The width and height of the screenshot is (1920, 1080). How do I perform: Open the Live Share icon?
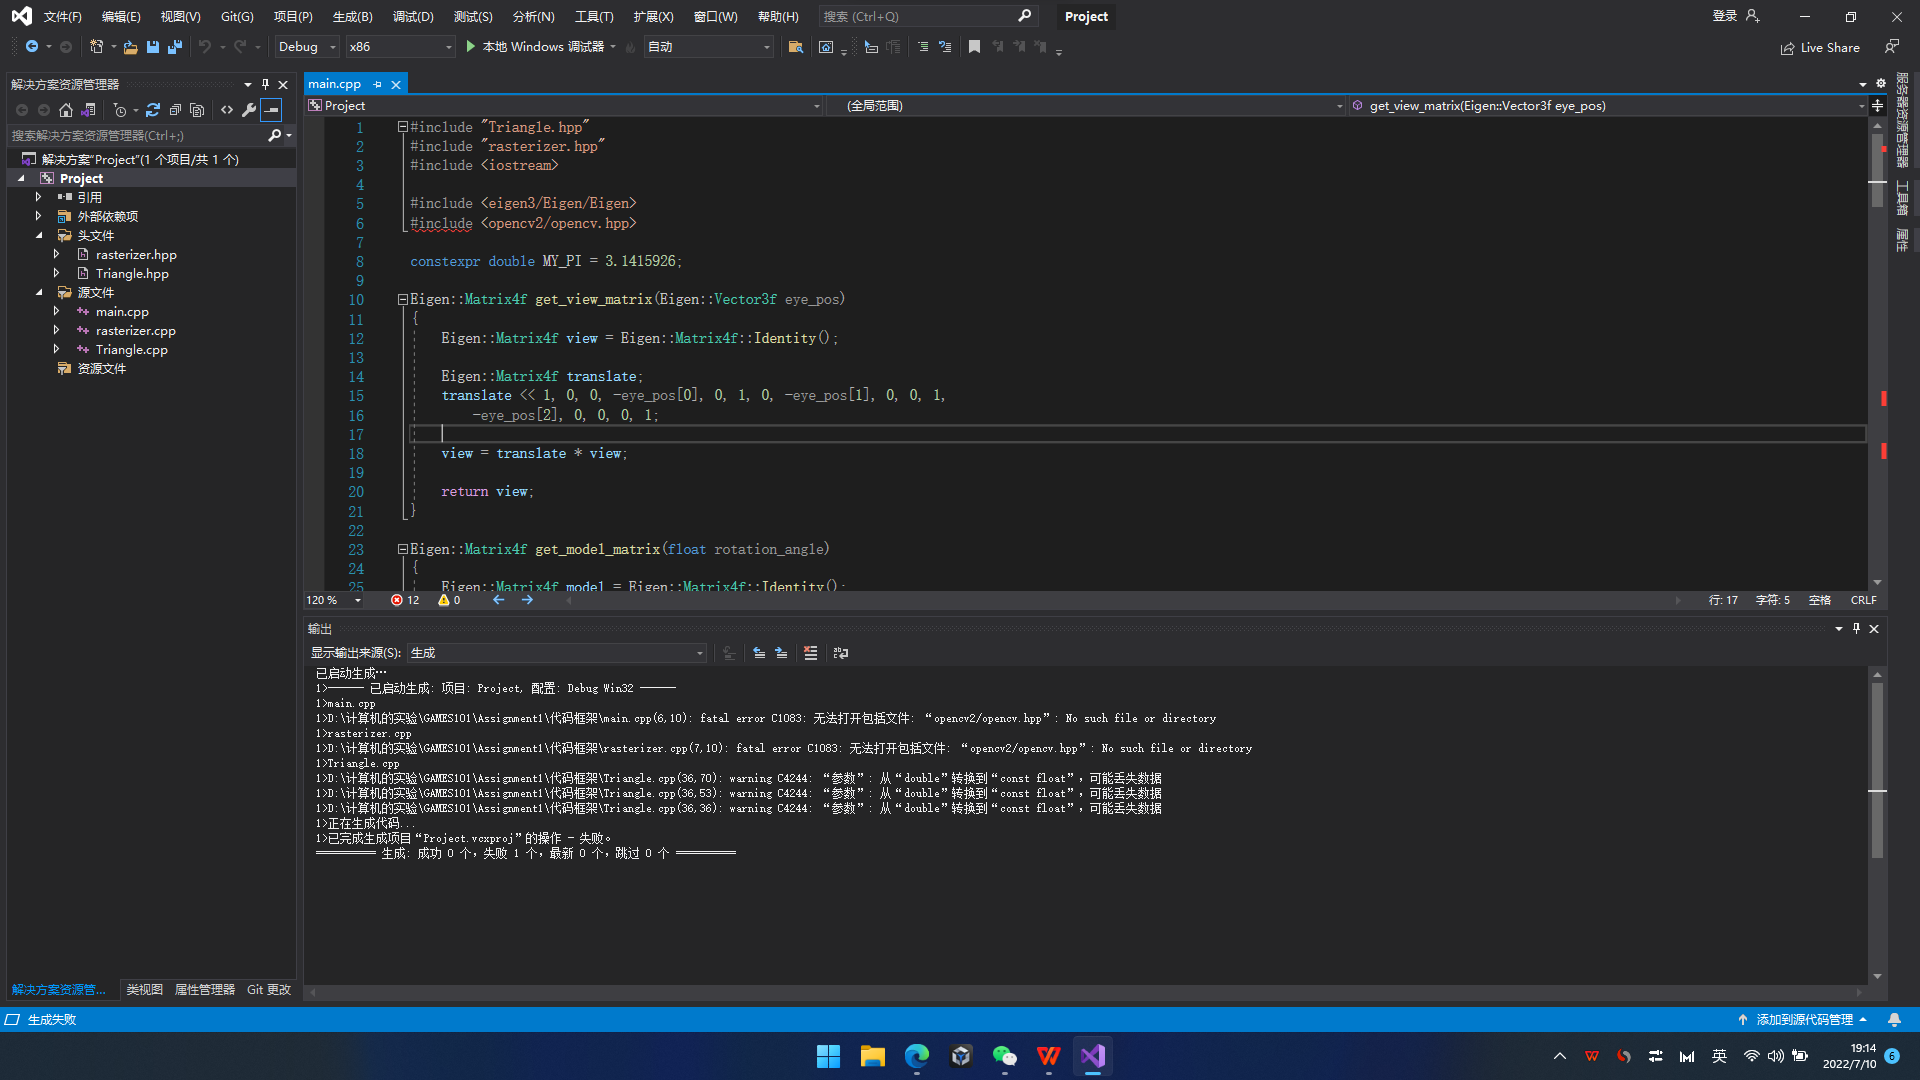pyautogui.click(x=1789, y=47)
